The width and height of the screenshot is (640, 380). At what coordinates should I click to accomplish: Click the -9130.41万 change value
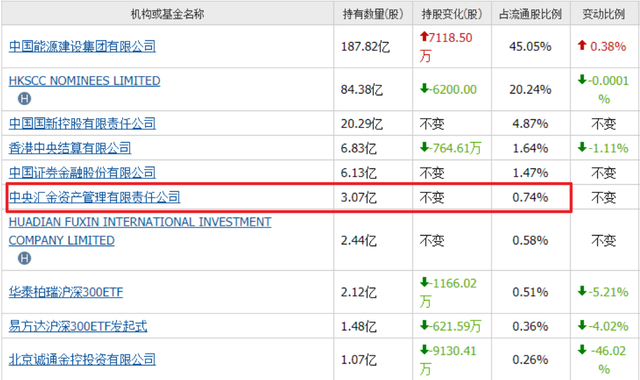coord(448,360)
